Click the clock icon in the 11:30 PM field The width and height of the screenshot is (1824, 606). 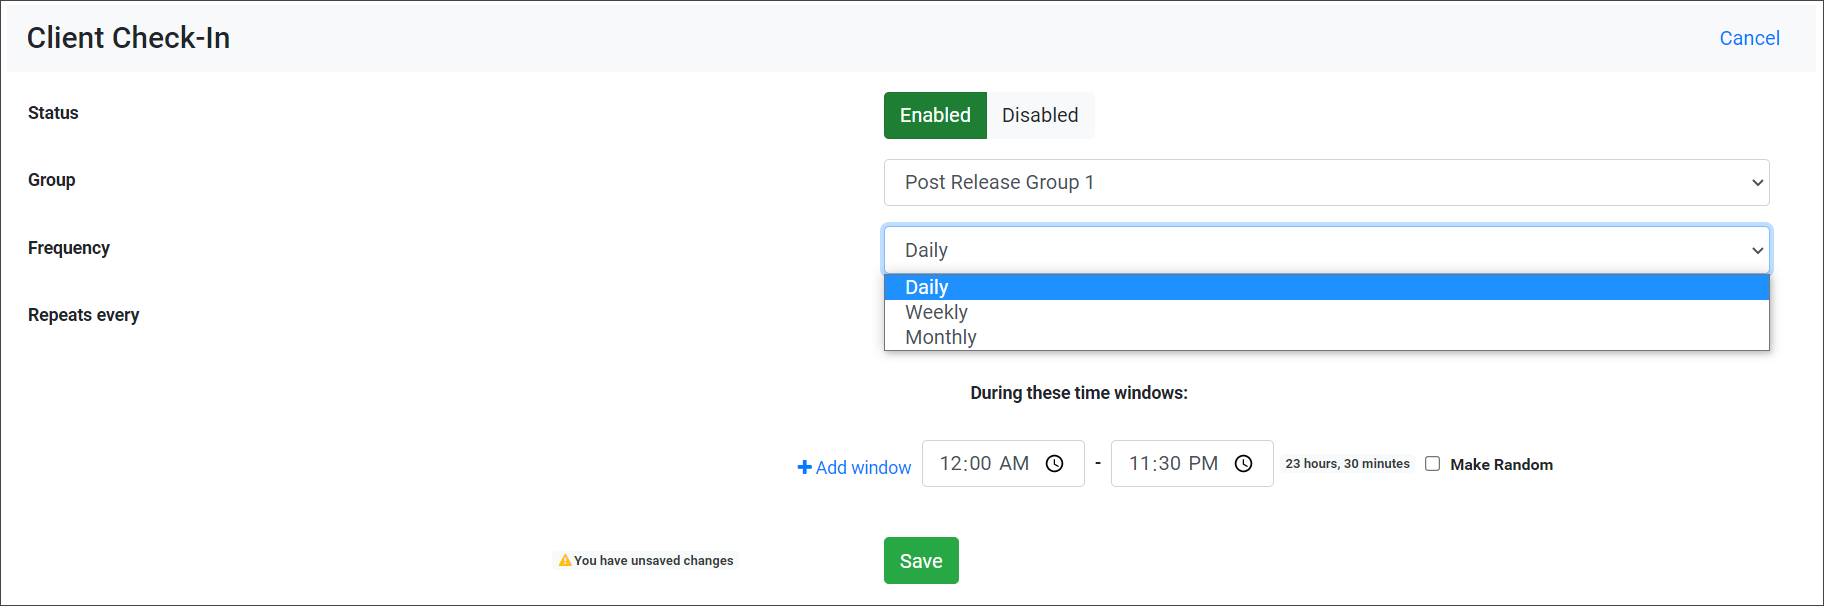[1243, 464]
